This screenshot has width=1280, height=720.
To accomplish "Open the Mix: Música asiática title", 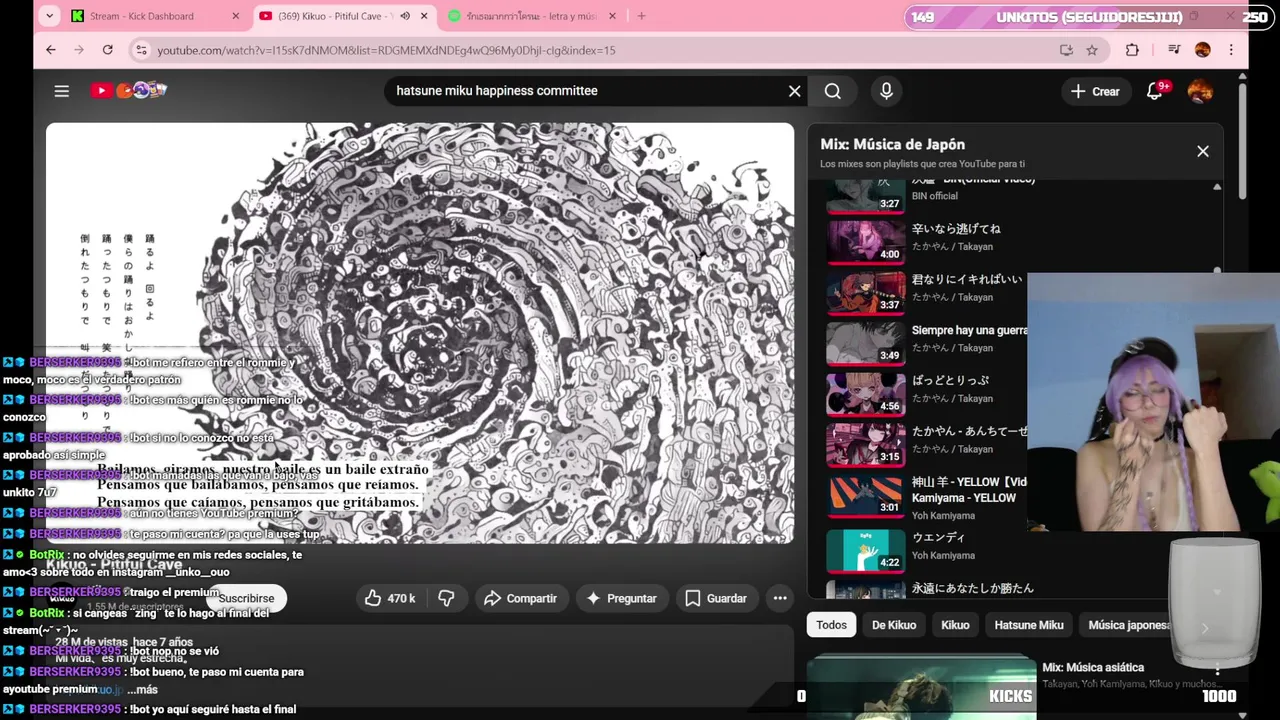I will (1093, 667).
